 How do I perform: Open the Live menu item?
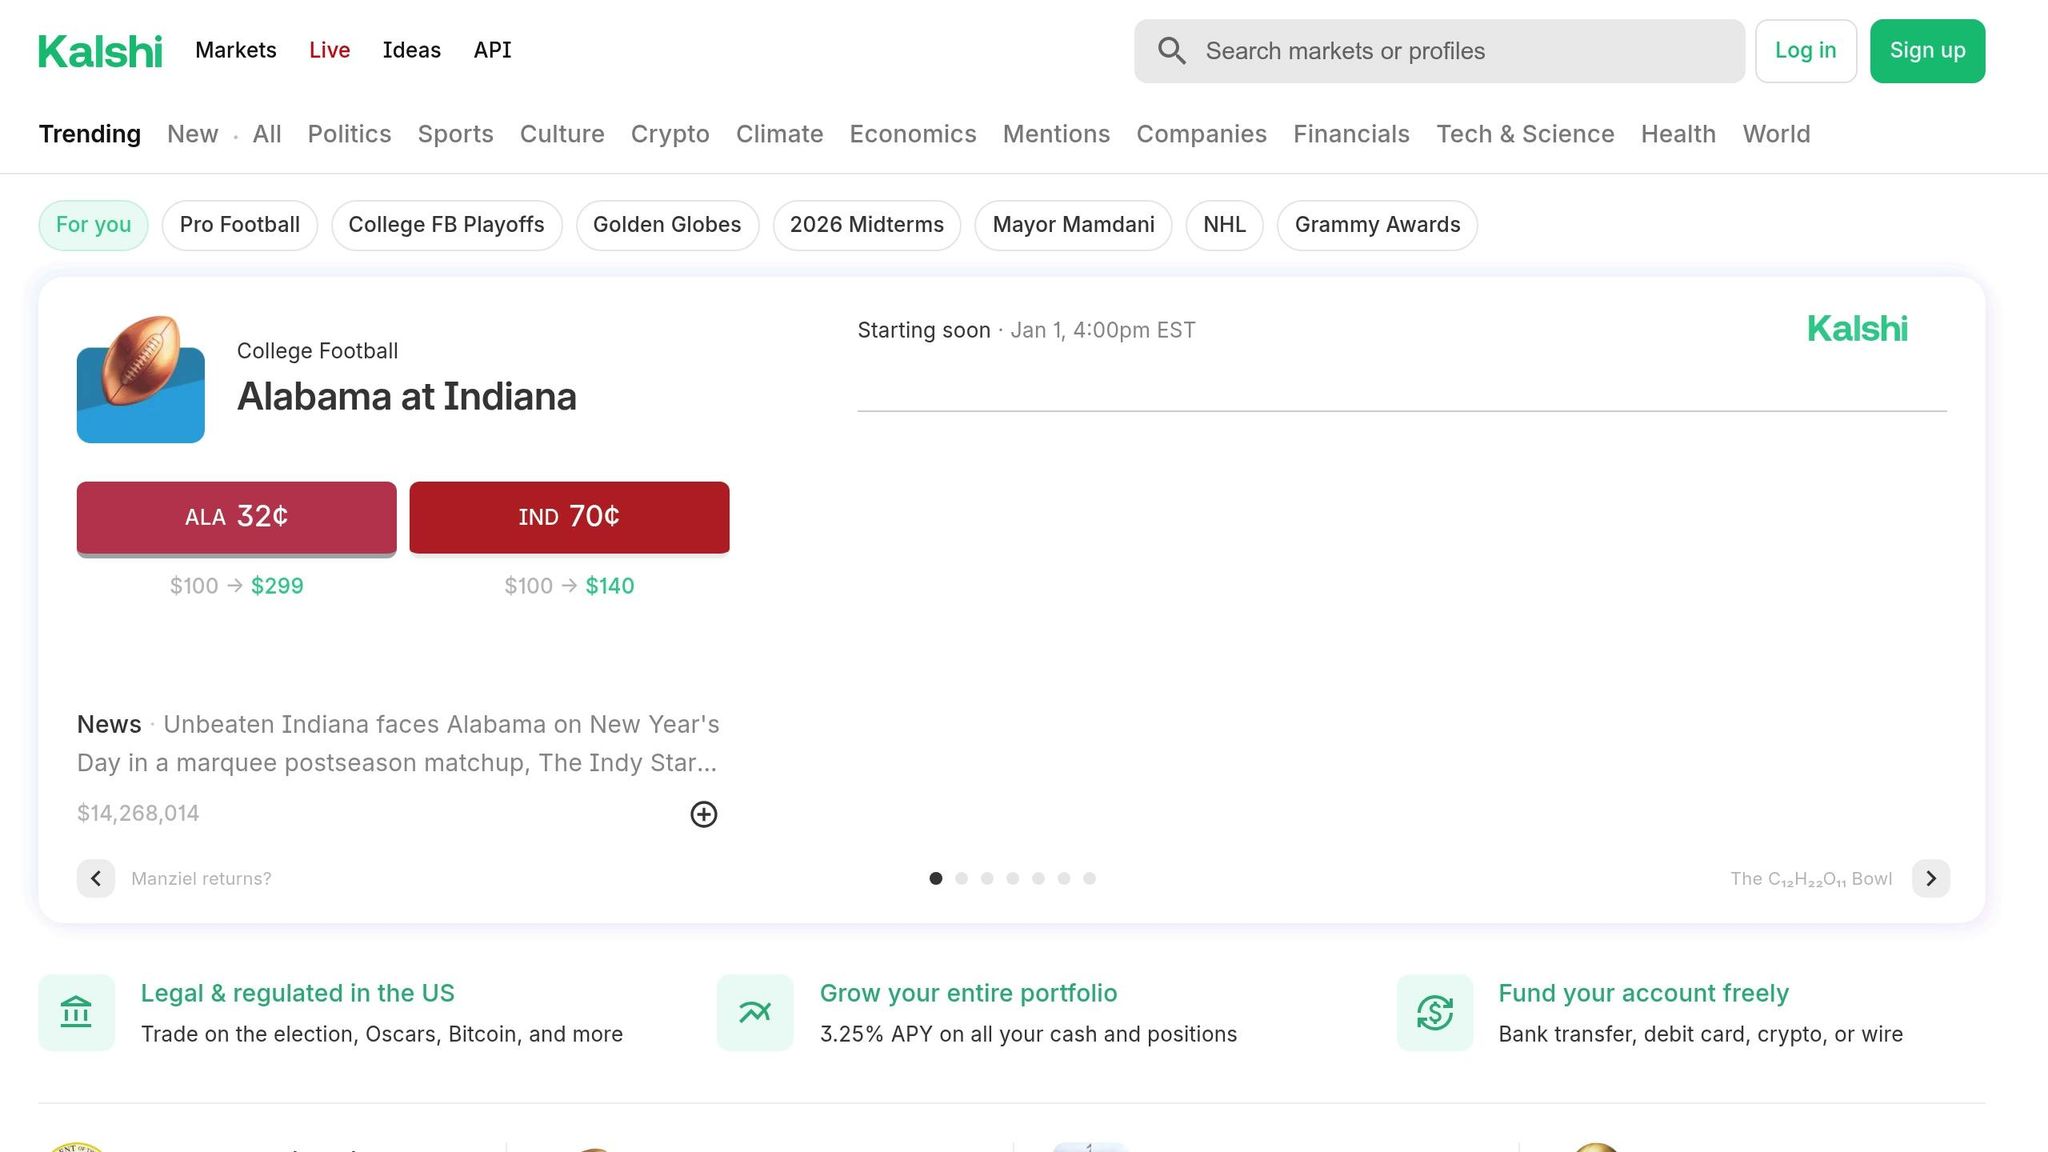(329, 50)
